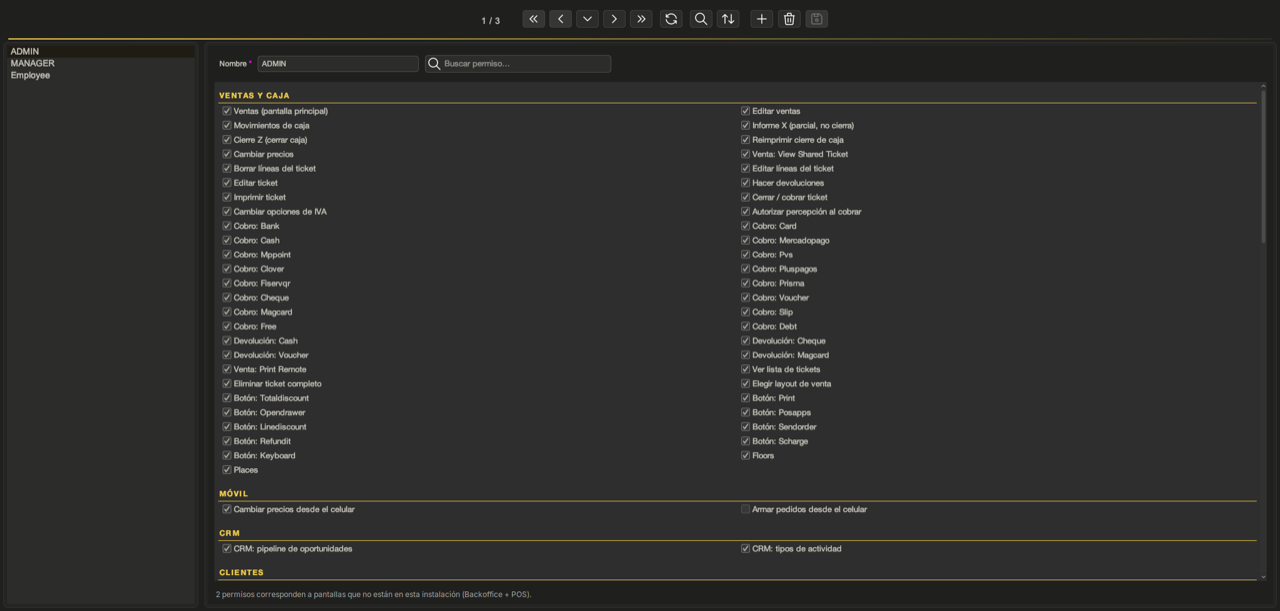Toggle Cobro: Mercadopago checkbox
The image size is (1280, 611).
coord(745,240)
